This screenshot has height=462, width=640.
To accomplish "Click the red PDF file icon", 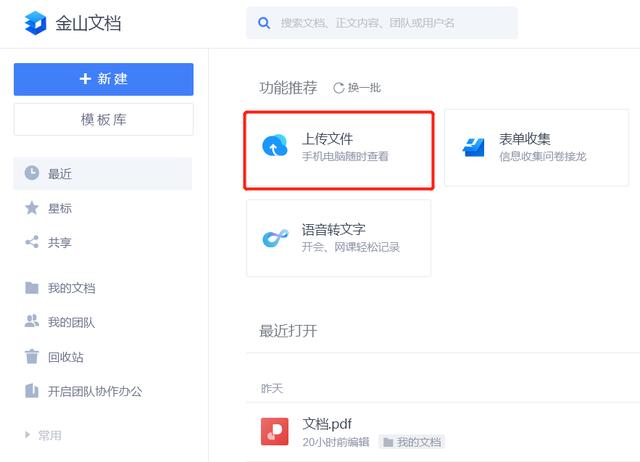I will [275, 431].
